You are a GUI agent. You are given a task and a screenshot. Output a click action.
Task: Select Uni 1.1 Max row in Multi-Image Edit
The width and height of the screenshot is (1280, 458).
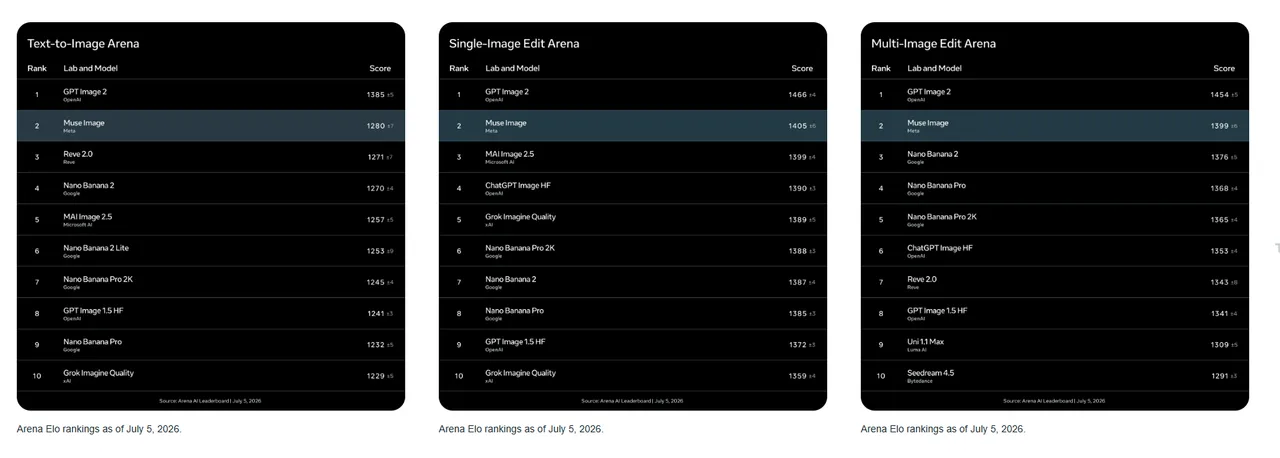pyautogui.click(x=1055, y=345)
